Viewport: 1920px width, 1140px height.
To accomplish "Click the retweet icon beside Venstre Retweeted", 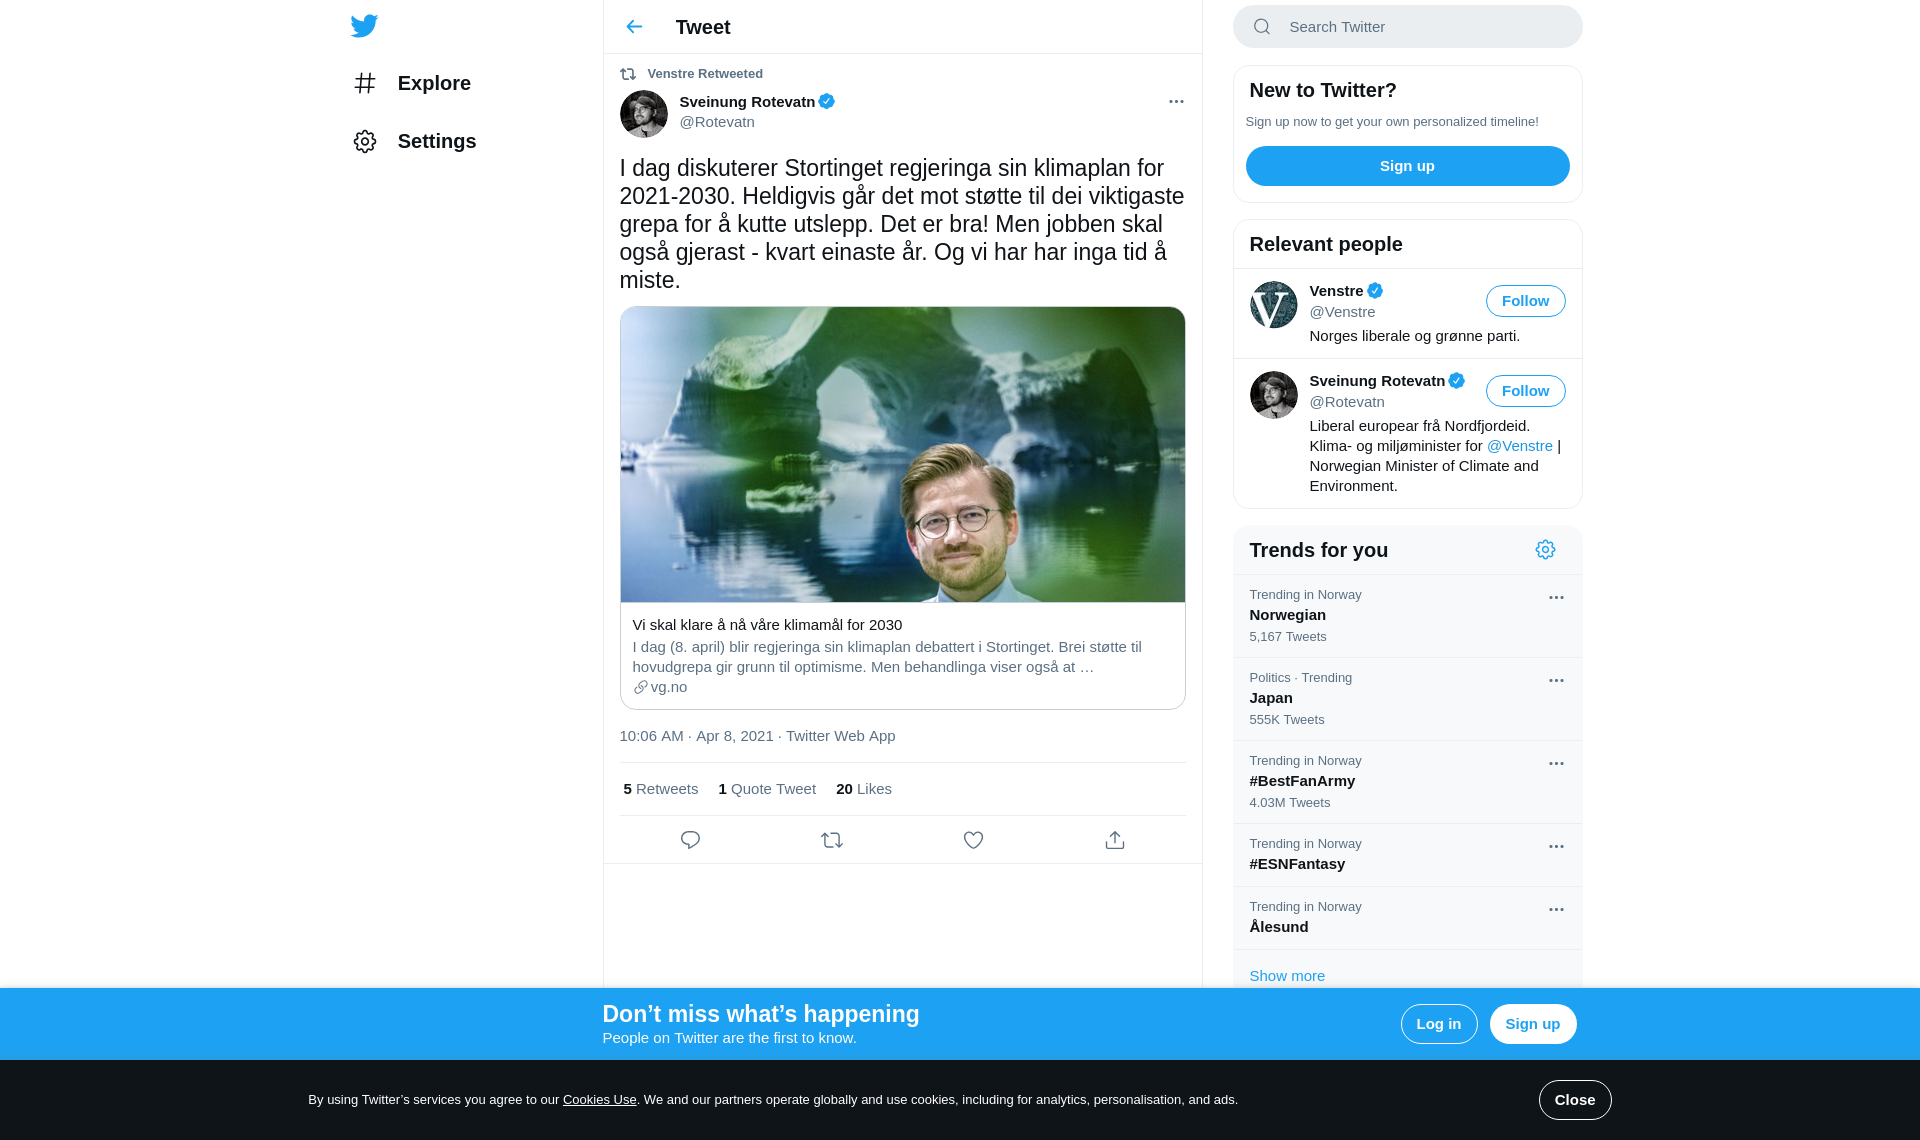I will pos(628,74).
